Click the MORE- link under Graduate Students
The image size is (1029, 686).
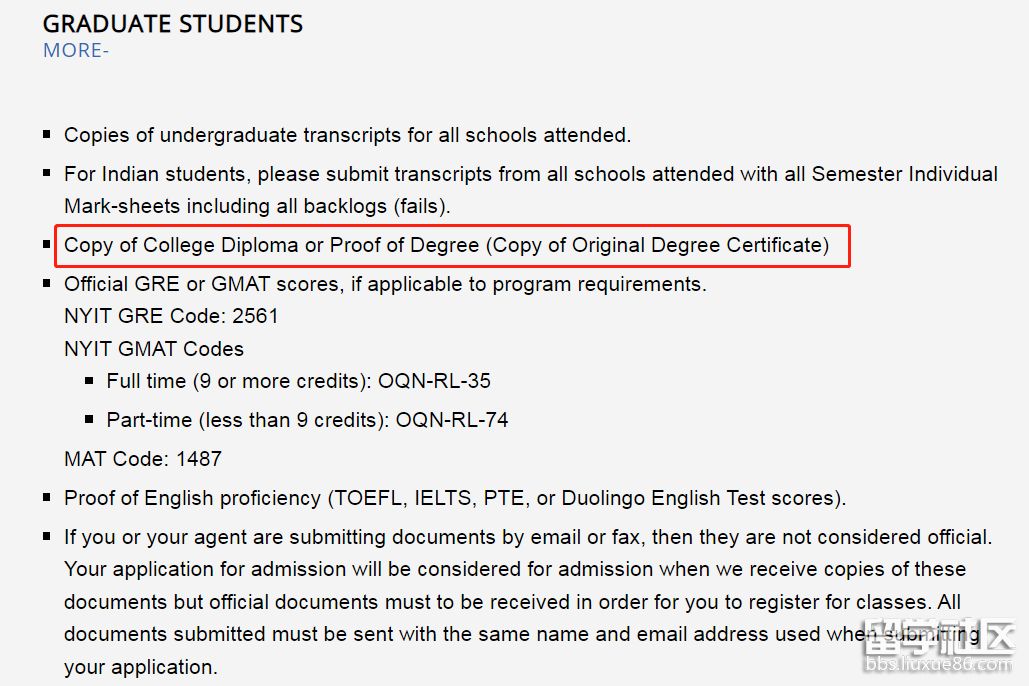click(75, 51)
